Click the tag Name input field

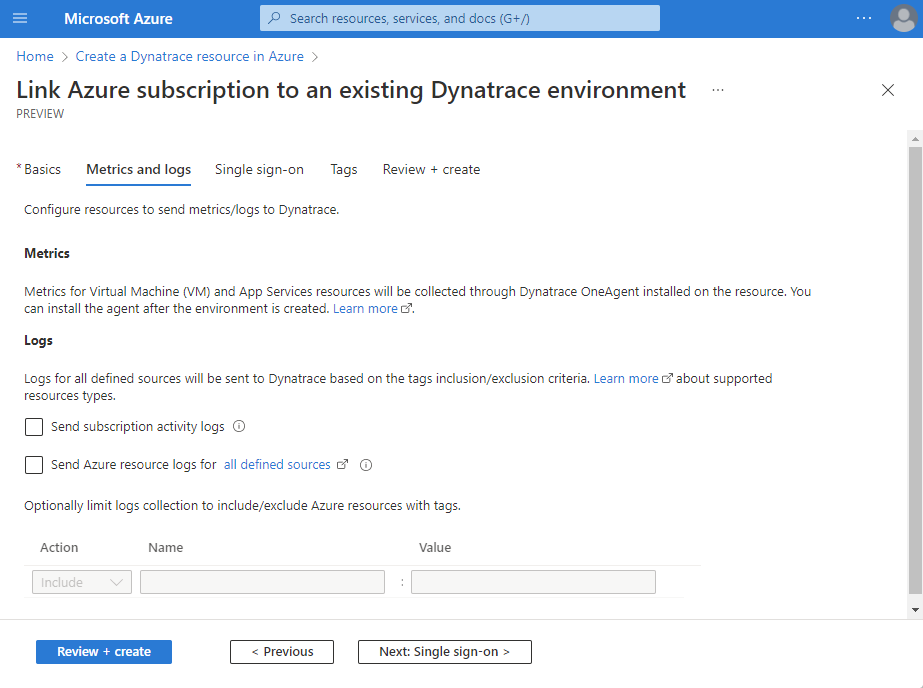pyautogui.click(x=263, y=582)
